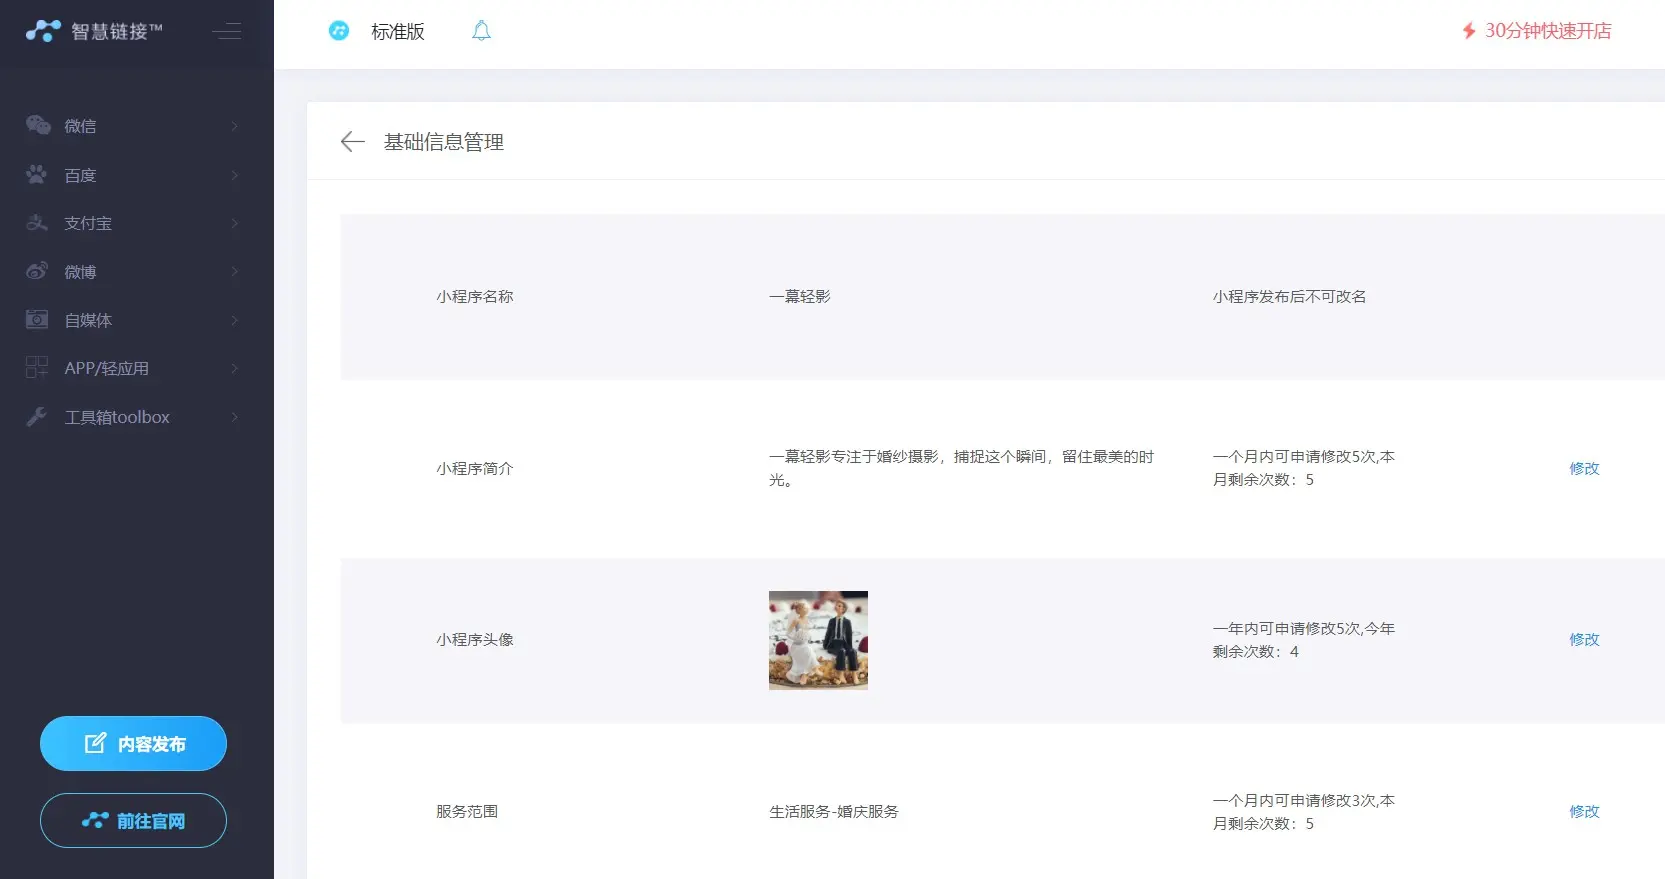The width and height of the screenshot is (1665, 879).
Task: Click the wedding figurine avatar thumbnail
Action: pyautogui.click(x=818, y=640)
